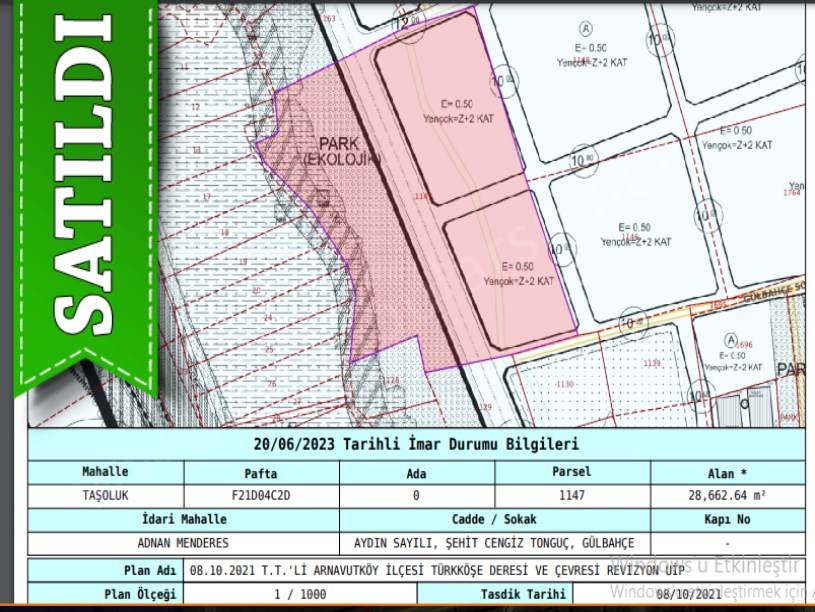Select the 28,662.64 m² area value

tap(727, 495)
